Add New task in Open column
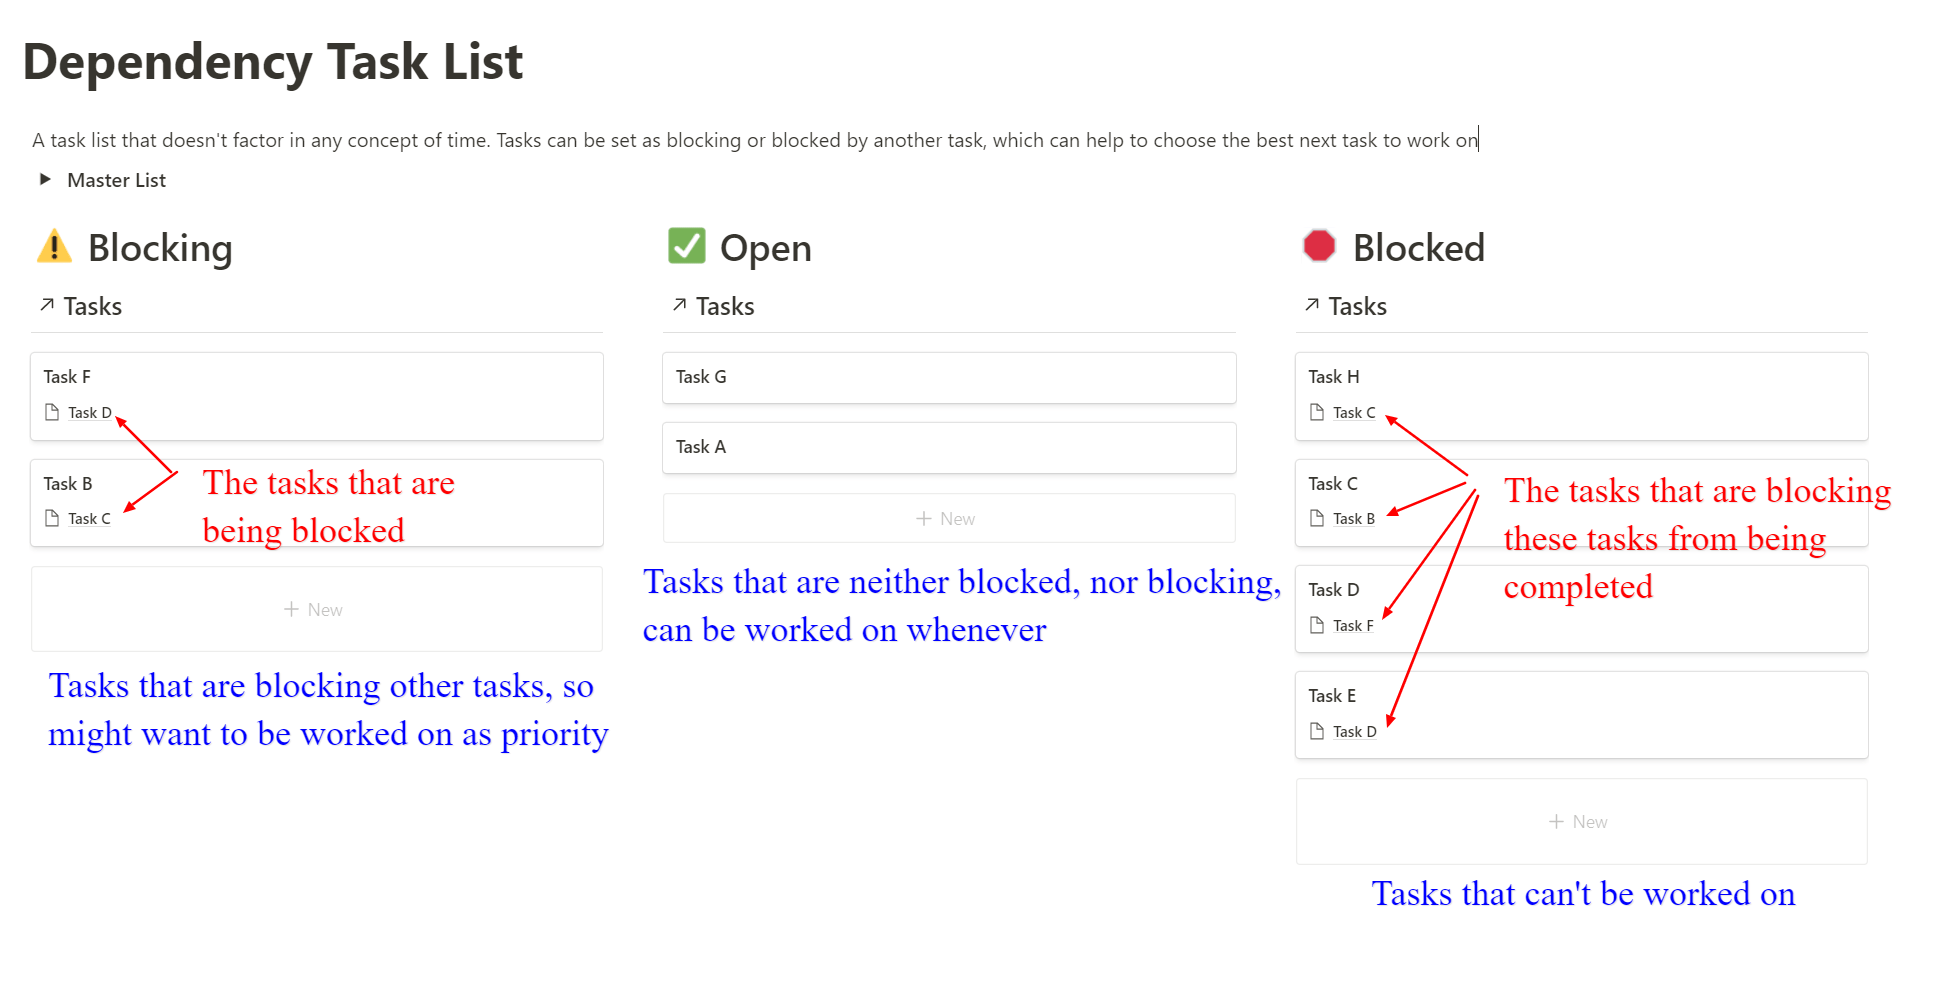 949,518
